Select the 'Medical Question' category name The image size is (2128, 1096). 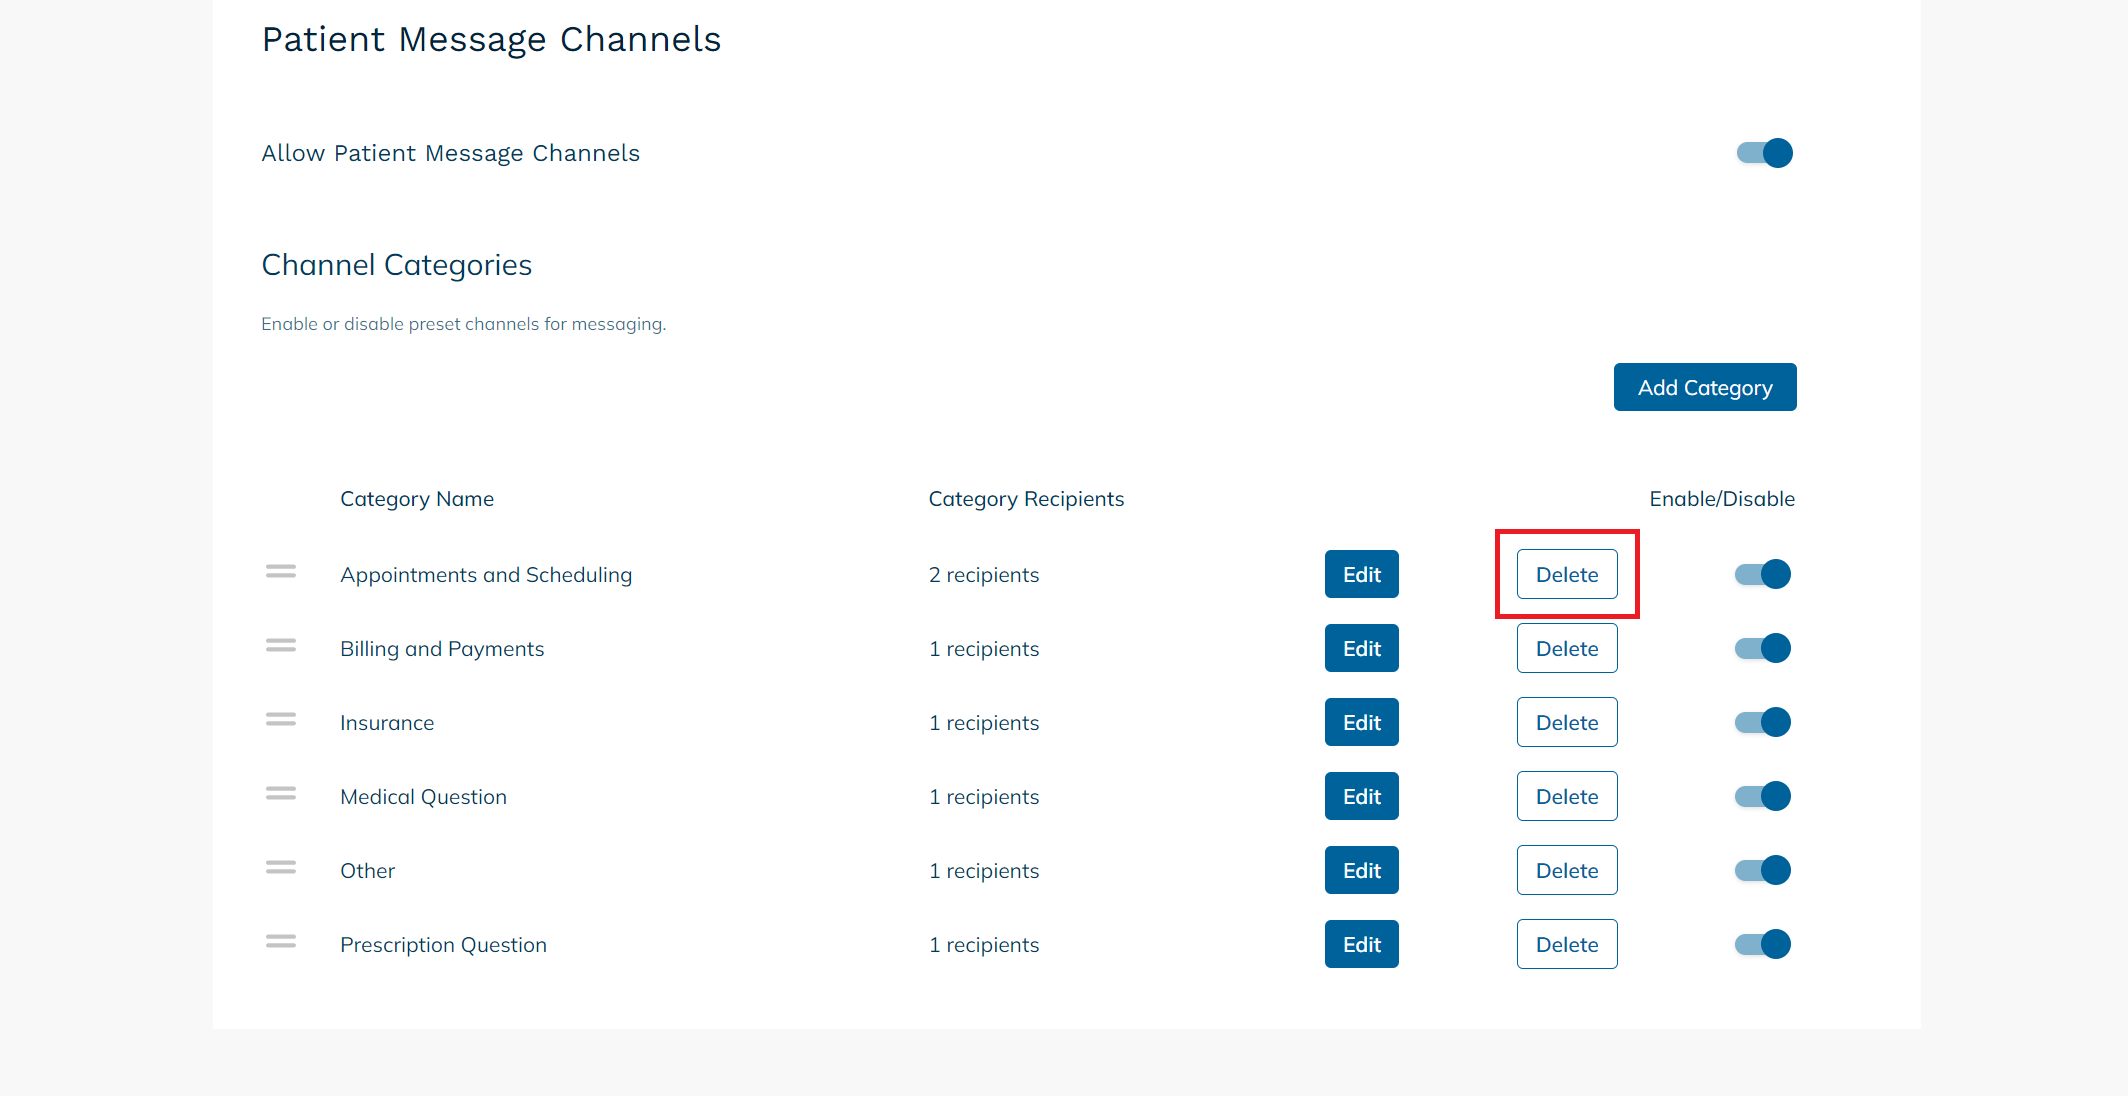tap(423, 797)
